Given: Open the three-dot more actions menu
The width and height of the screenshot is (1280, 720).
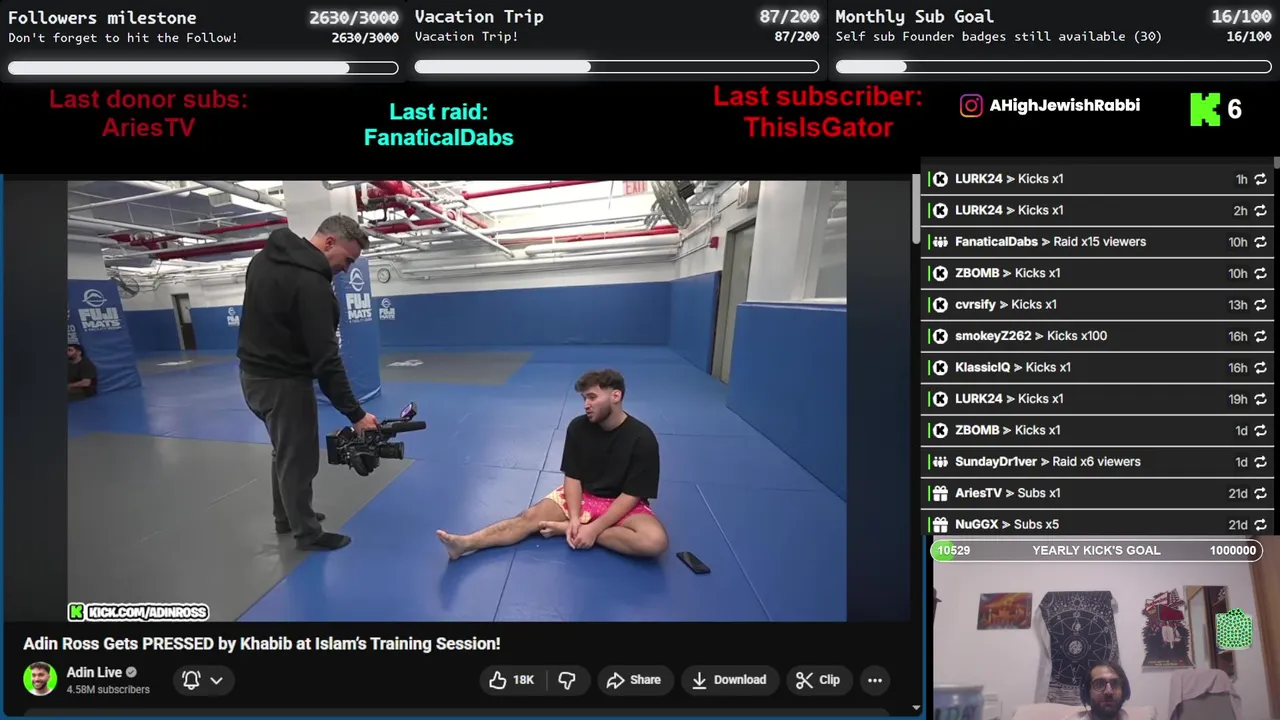Looking at the screenshot, I should 875,680.
